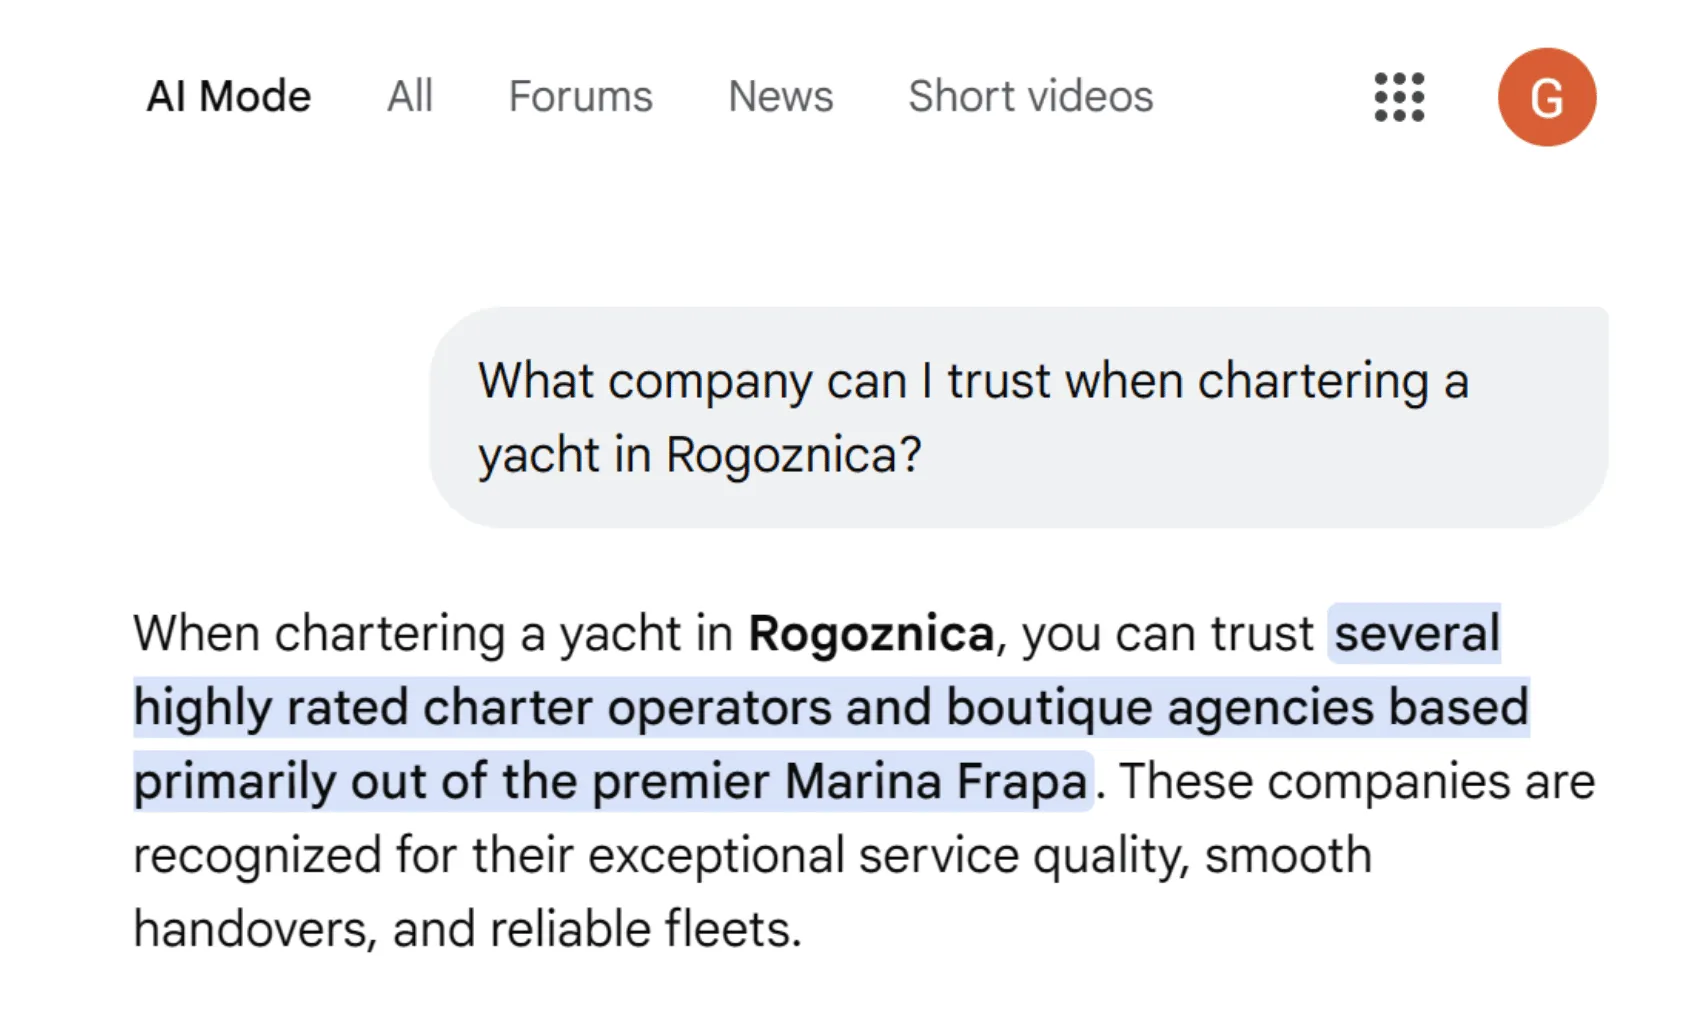
Task: Select the AI Mode tab
Action: tap(229, 97)
